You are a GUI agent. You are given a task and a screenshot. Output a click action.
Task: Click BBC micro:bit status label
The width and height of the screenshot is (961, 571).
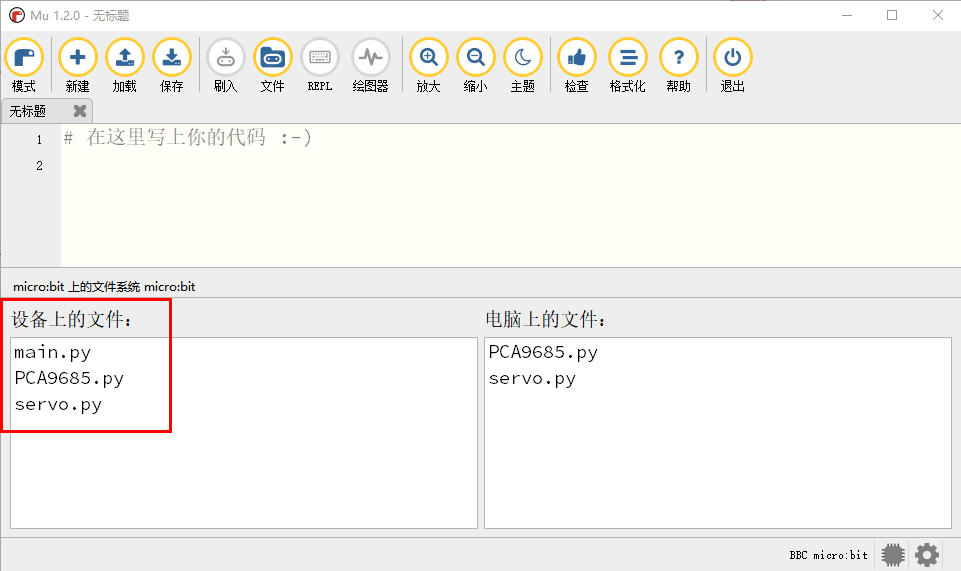click(x=829, y=555)
